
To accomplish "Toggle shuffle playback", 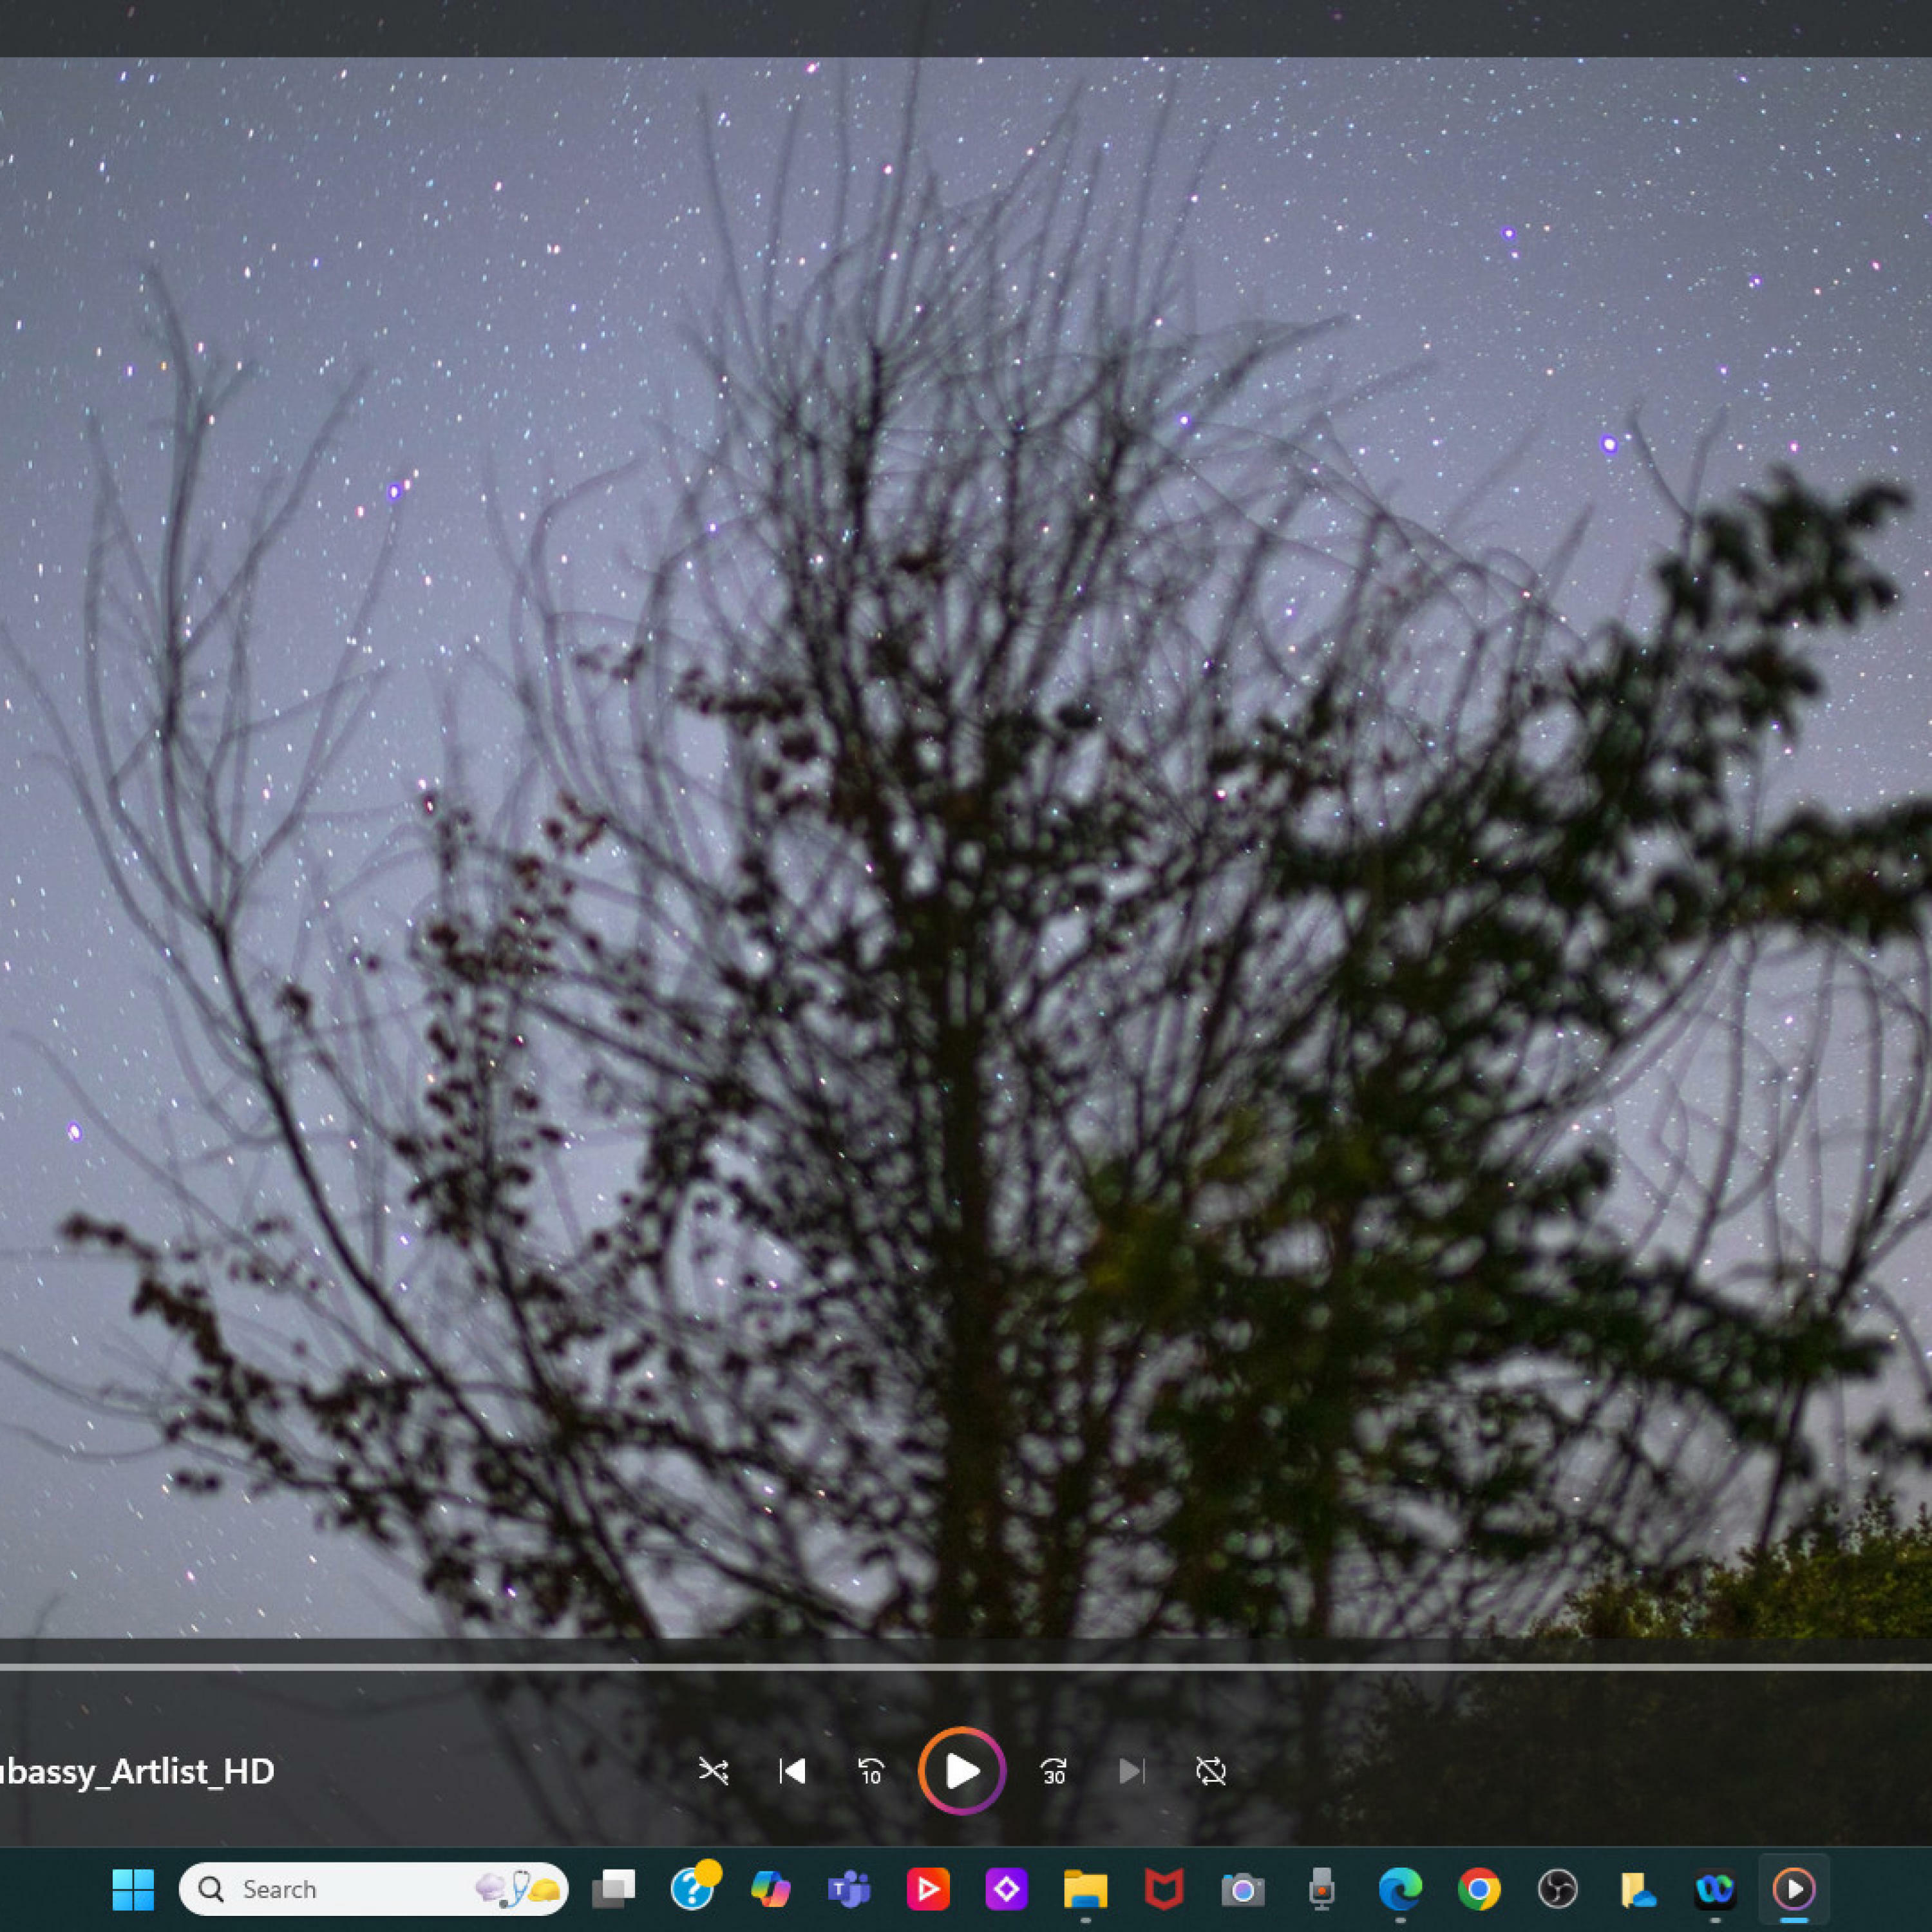I will tap(713, 1772).
